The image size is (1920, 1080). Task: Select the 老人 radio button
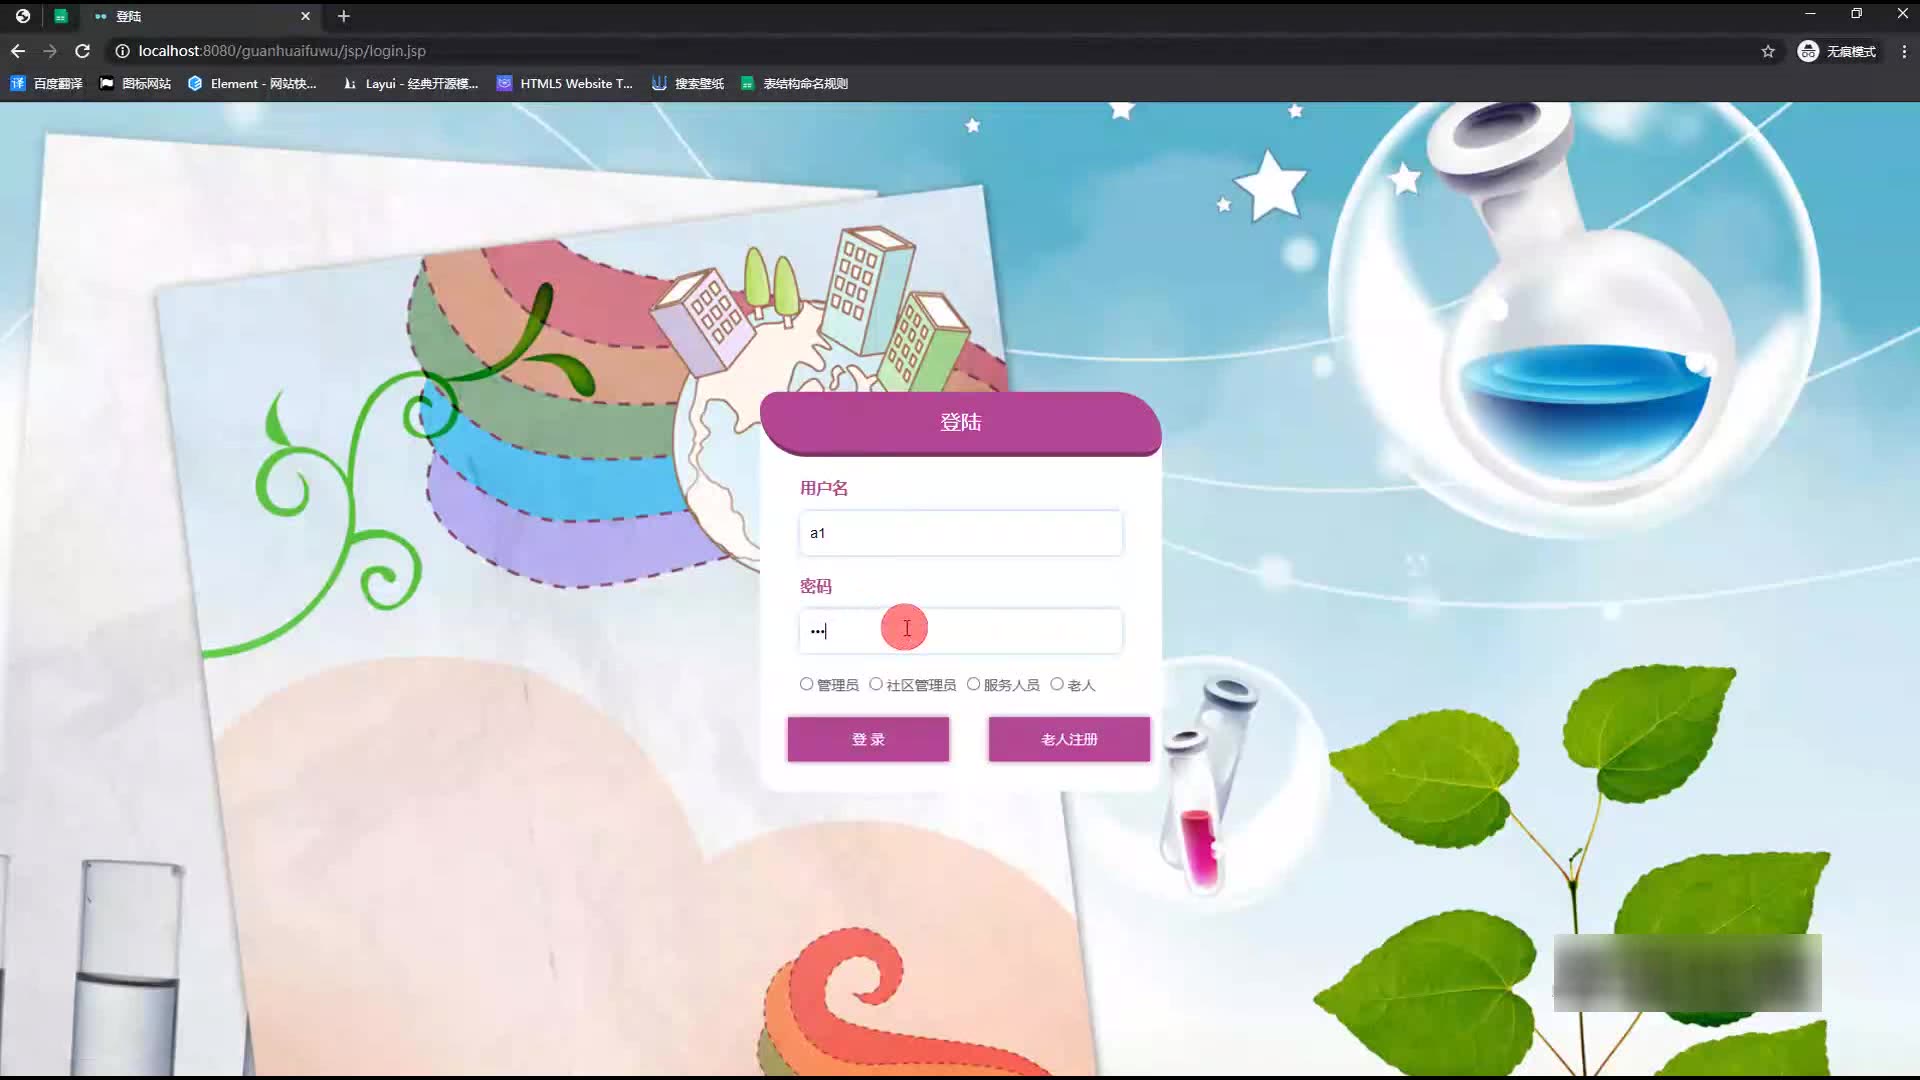1057,684
